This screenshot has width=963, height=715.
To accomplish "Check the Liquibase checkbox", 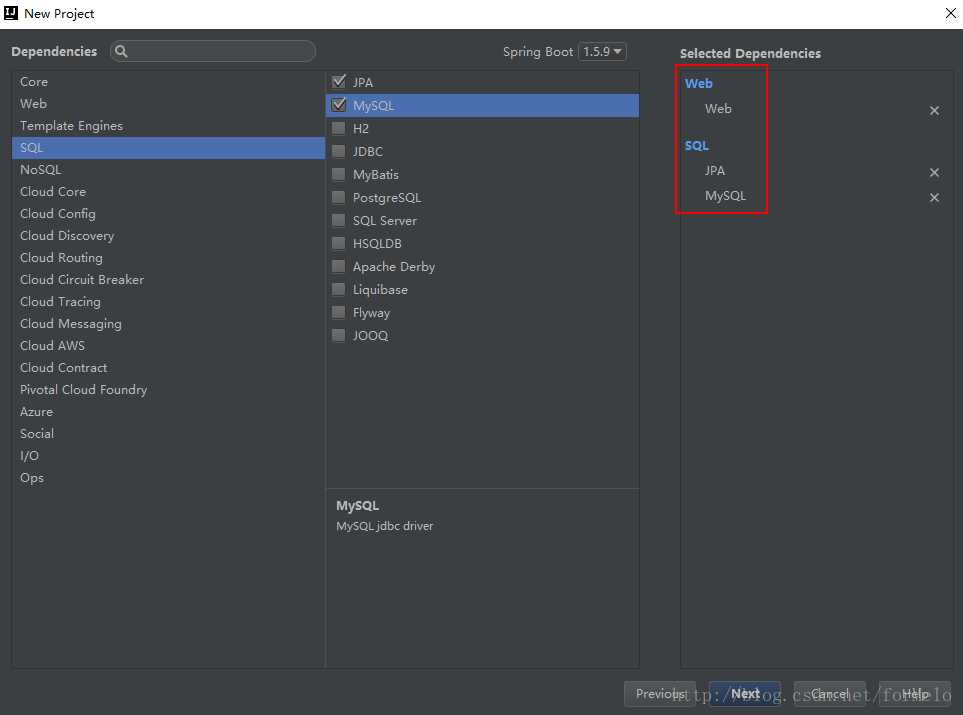I will pyautogui.click(x=338, y=289).
